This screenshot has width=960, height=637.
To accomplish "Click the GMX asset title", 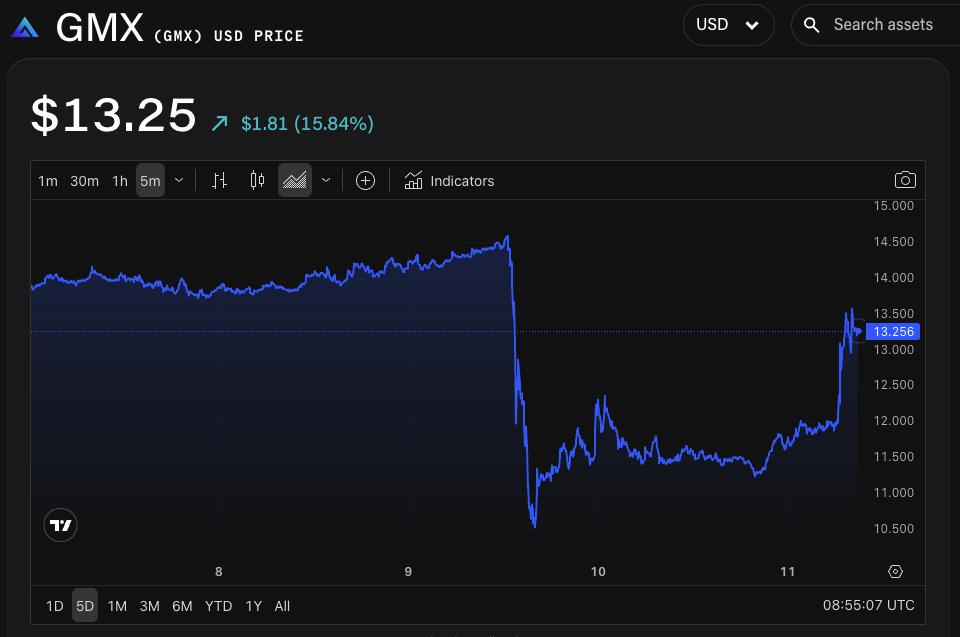I will click(x=99, y=27).
